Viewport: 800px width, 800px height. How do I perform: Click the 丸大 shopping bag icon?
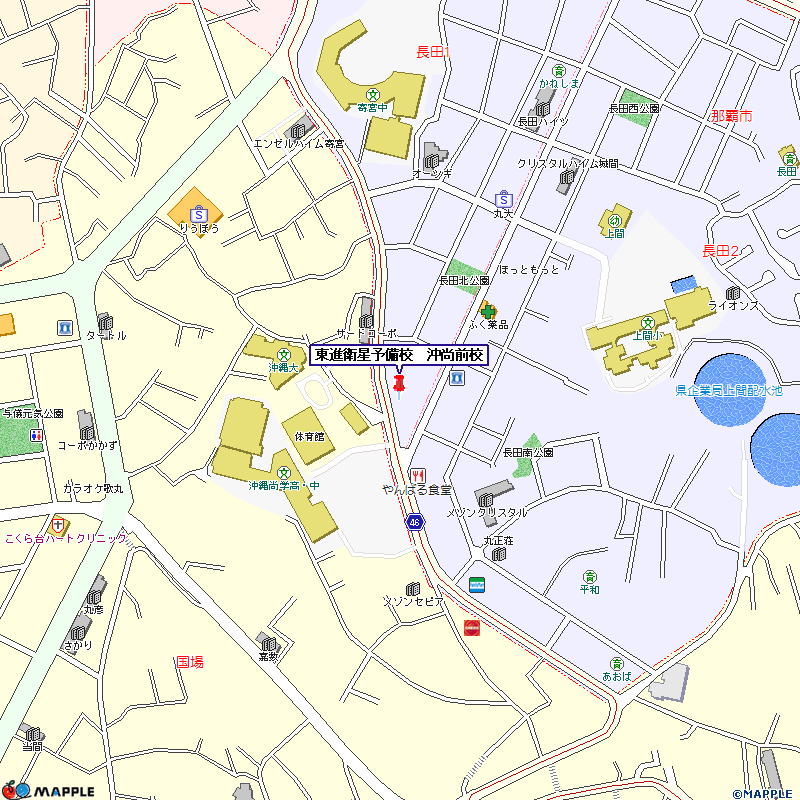[503, 199]
